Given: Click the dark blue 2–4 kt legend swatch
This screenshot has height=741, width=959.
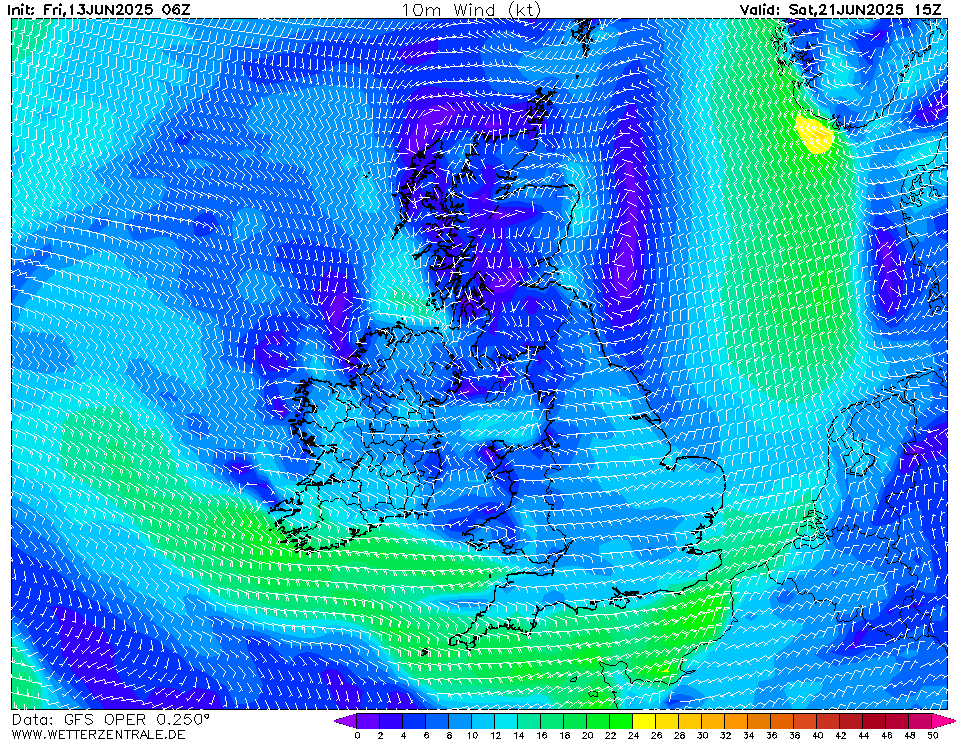Looking at the screenshot, I should [x=391, y=721].
